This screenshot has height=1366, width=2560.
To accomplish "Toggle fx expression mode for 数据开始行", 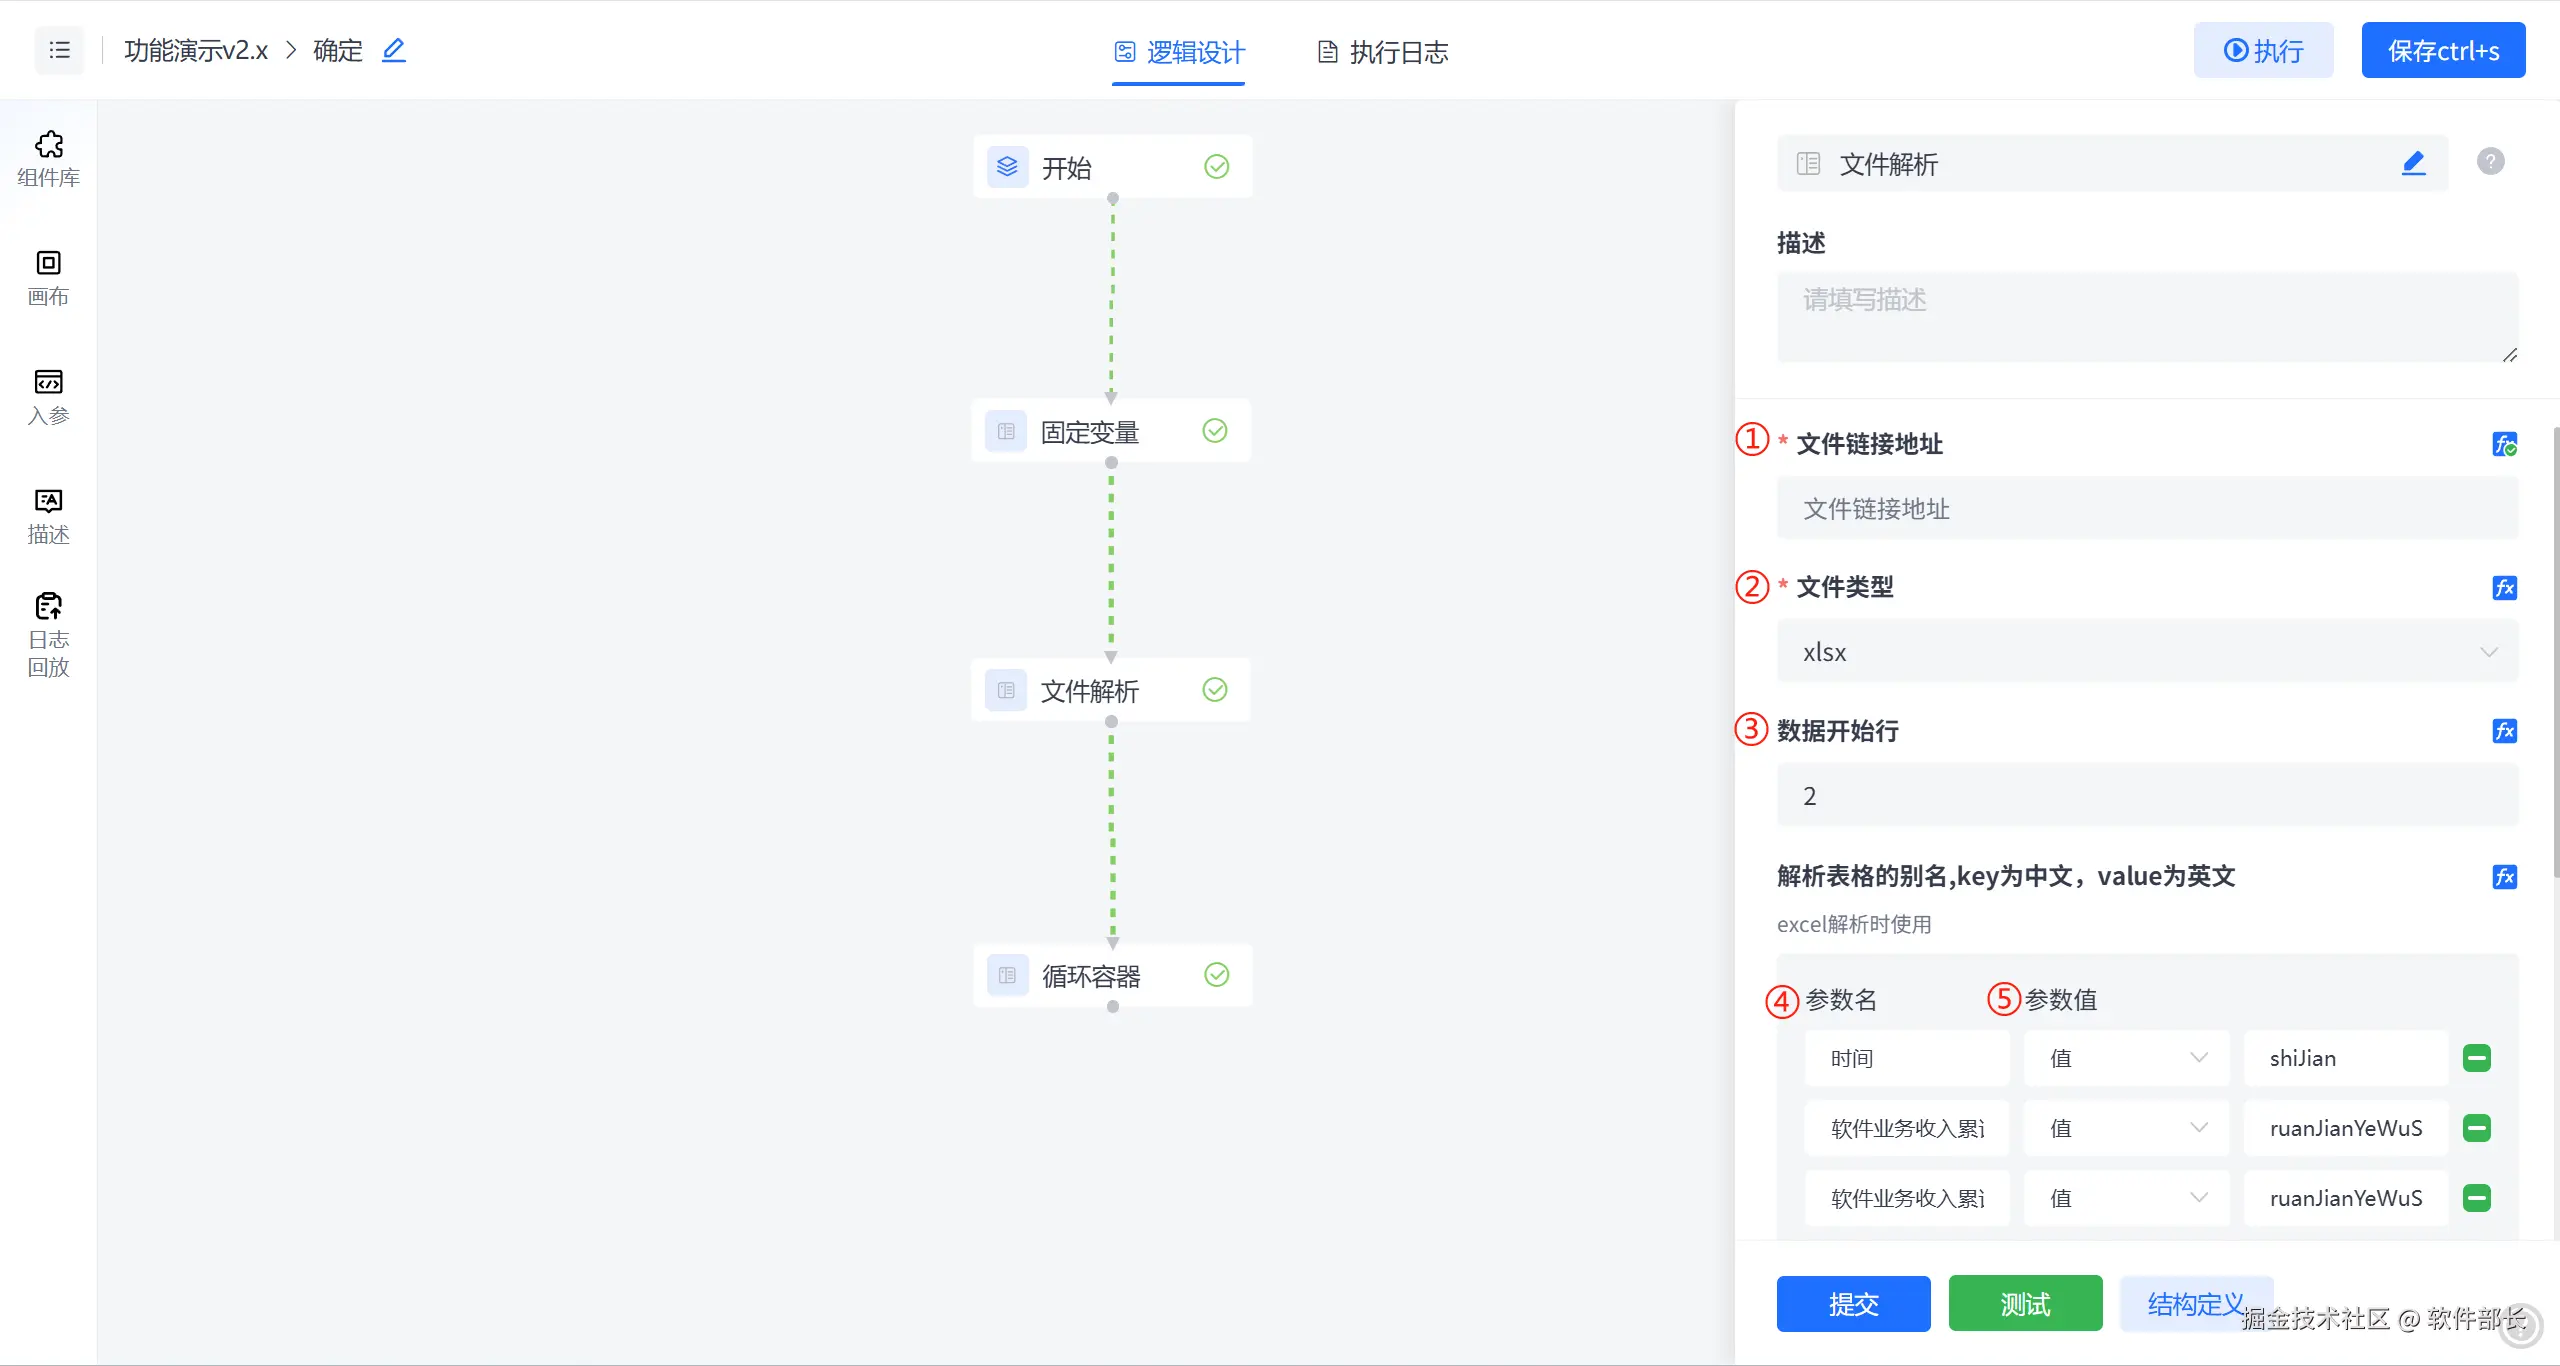I will click(x=2504, y=731).
